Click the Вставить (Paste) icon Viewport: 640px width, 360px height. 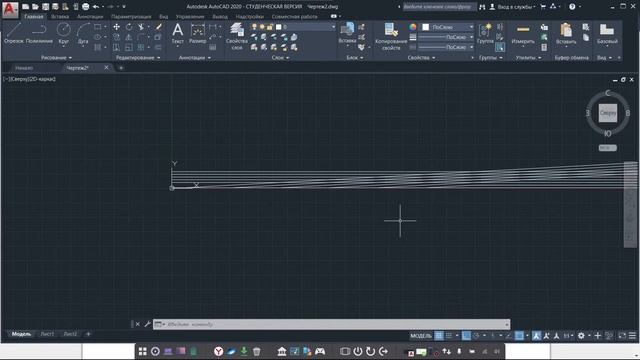tap(566, 33)
